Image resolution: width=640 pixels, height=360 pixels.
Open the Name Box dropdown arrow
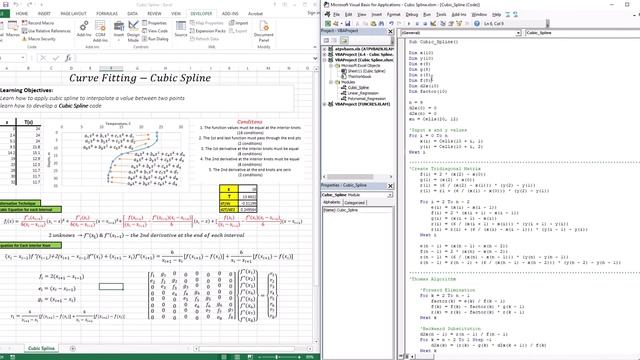pyautogui.click(x=22, y=58)
